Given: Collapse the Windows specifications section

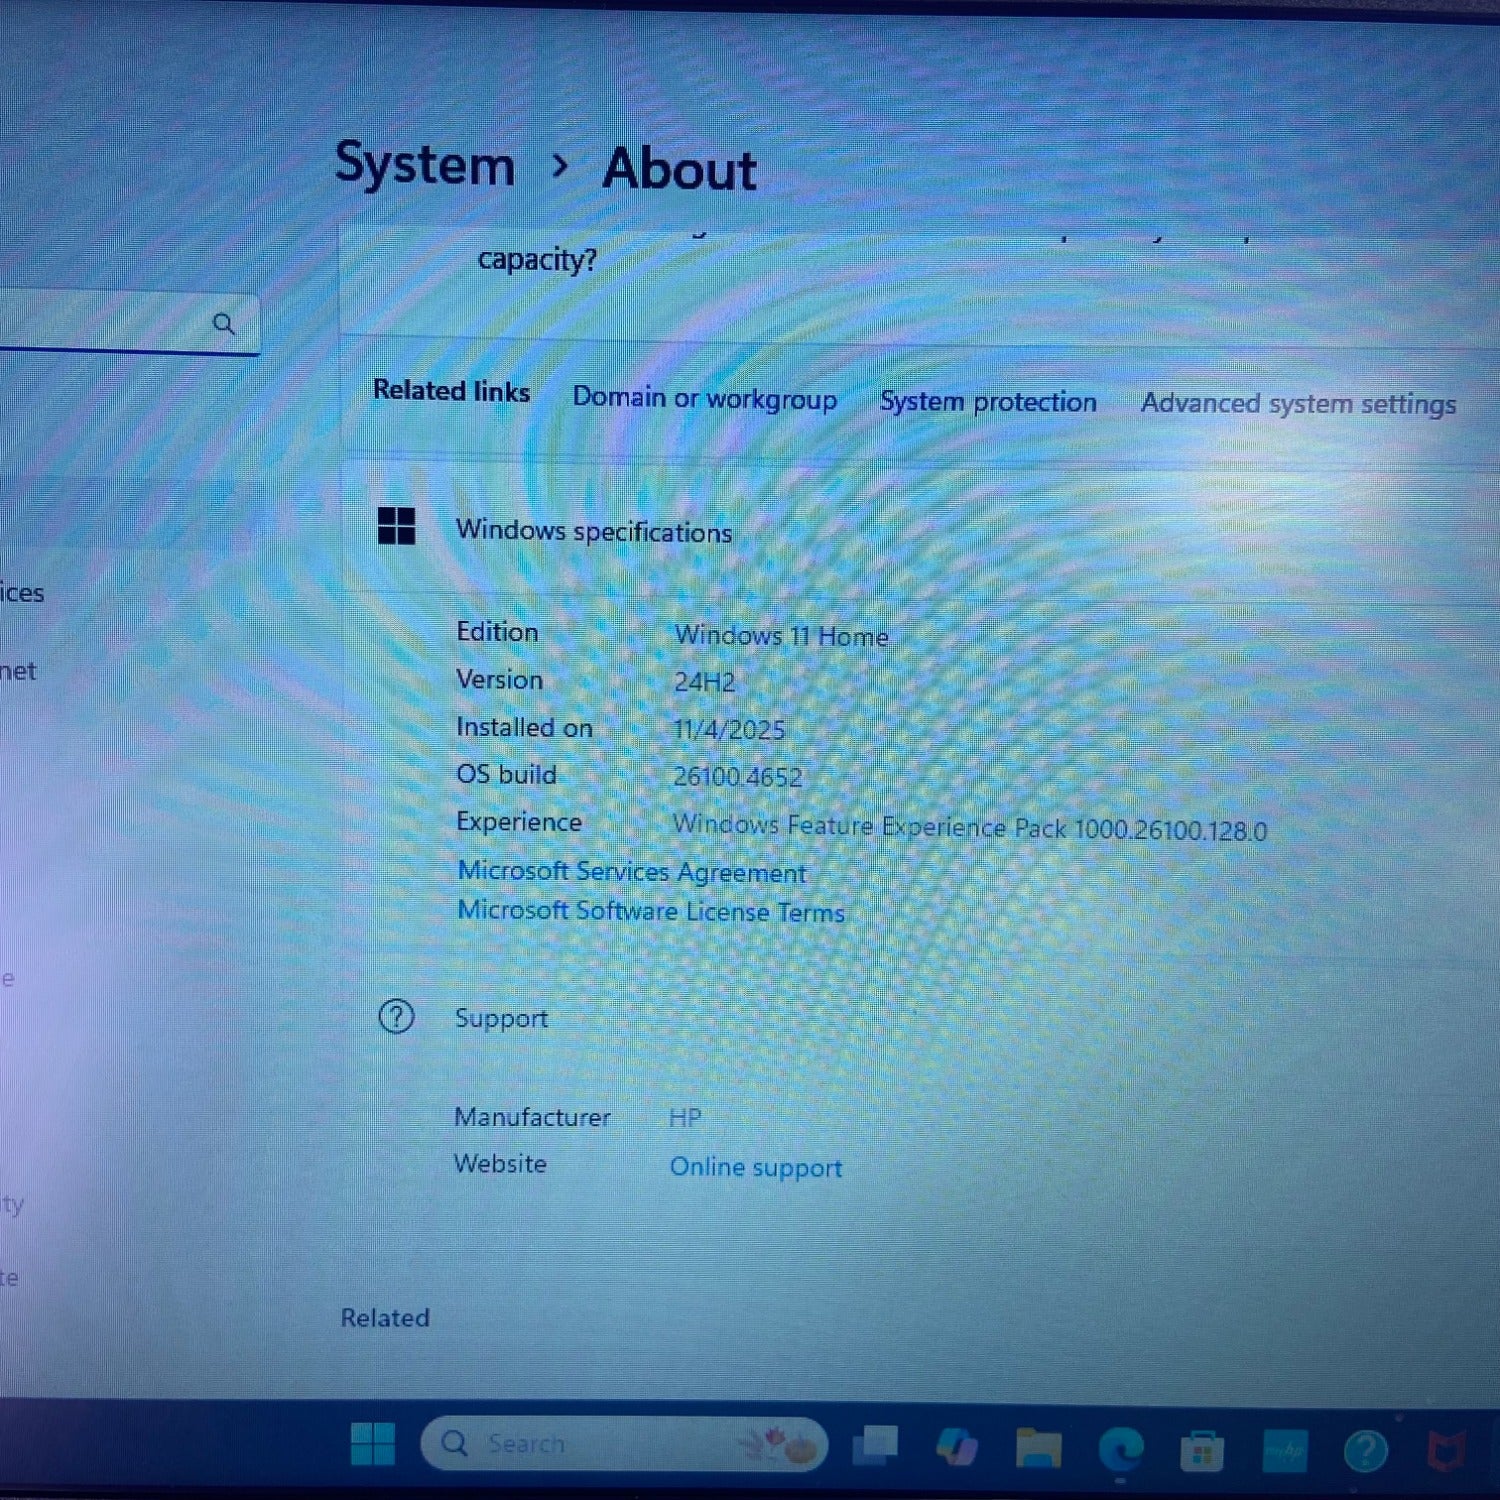Looking at the screenshot, I should tap(900, 530).
